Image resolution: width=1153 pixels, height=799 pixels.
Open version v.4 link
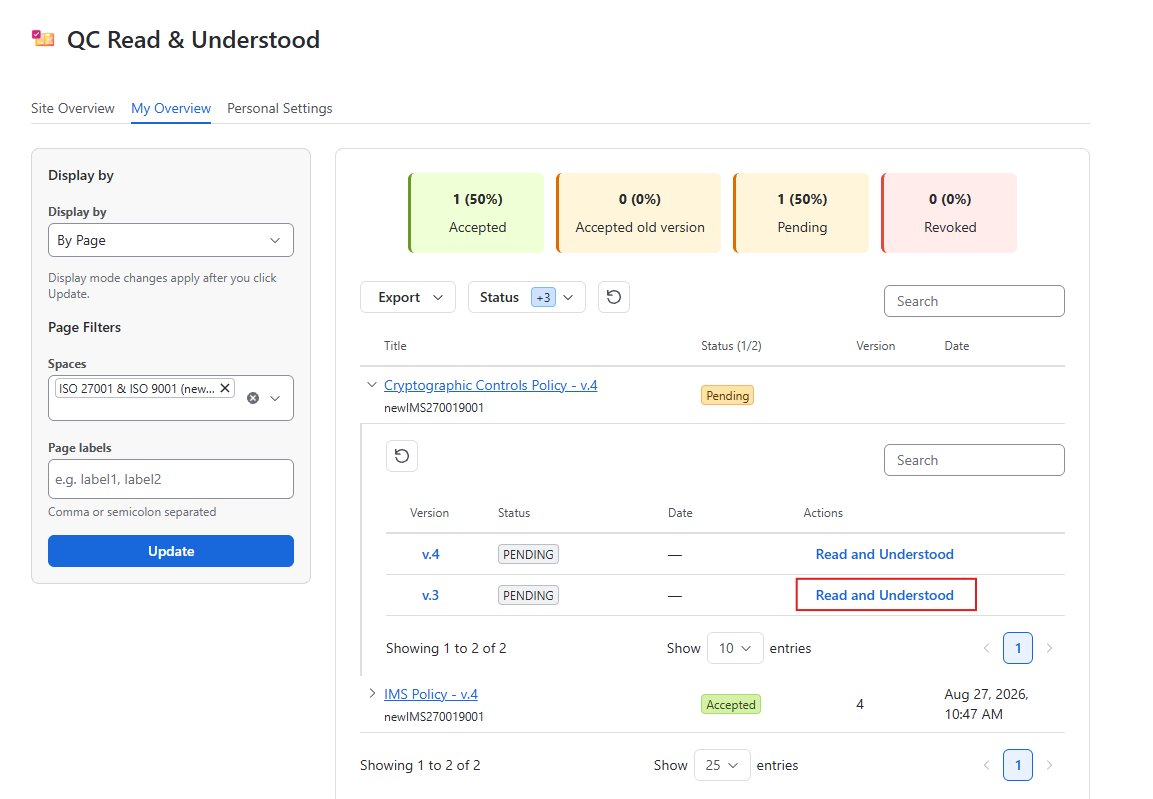tap(430, 554)
